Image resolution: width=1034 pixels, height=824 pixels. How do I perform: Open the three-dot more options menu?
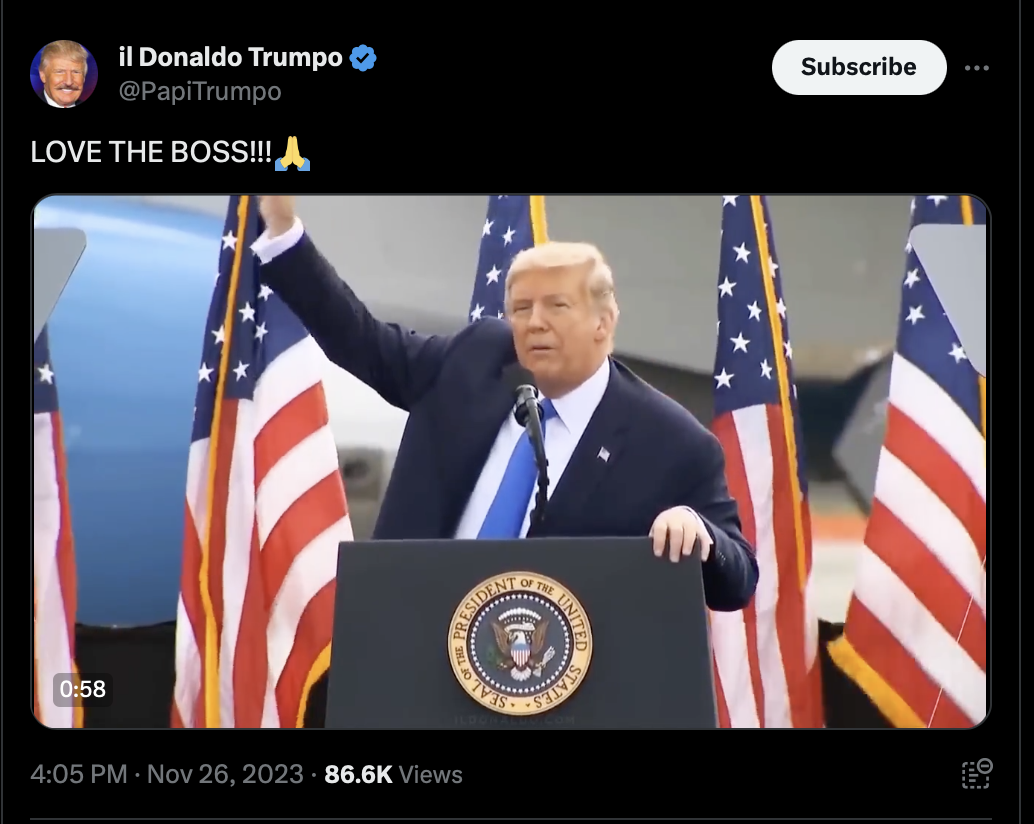pos(976,68)
